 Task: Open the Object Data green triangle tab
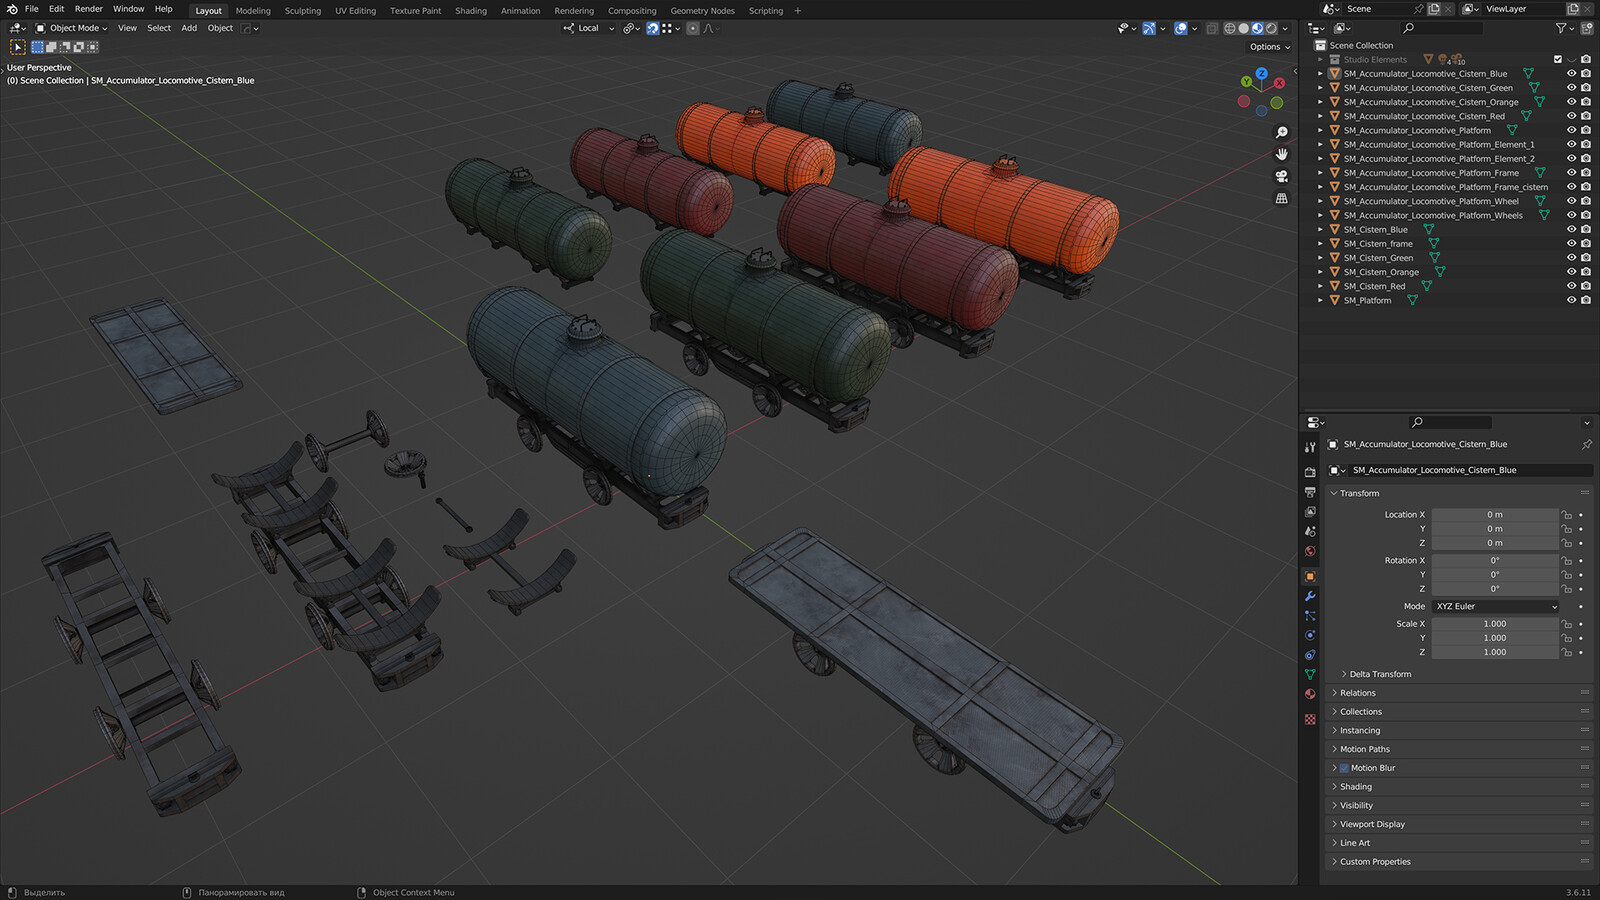point(1310,674)
